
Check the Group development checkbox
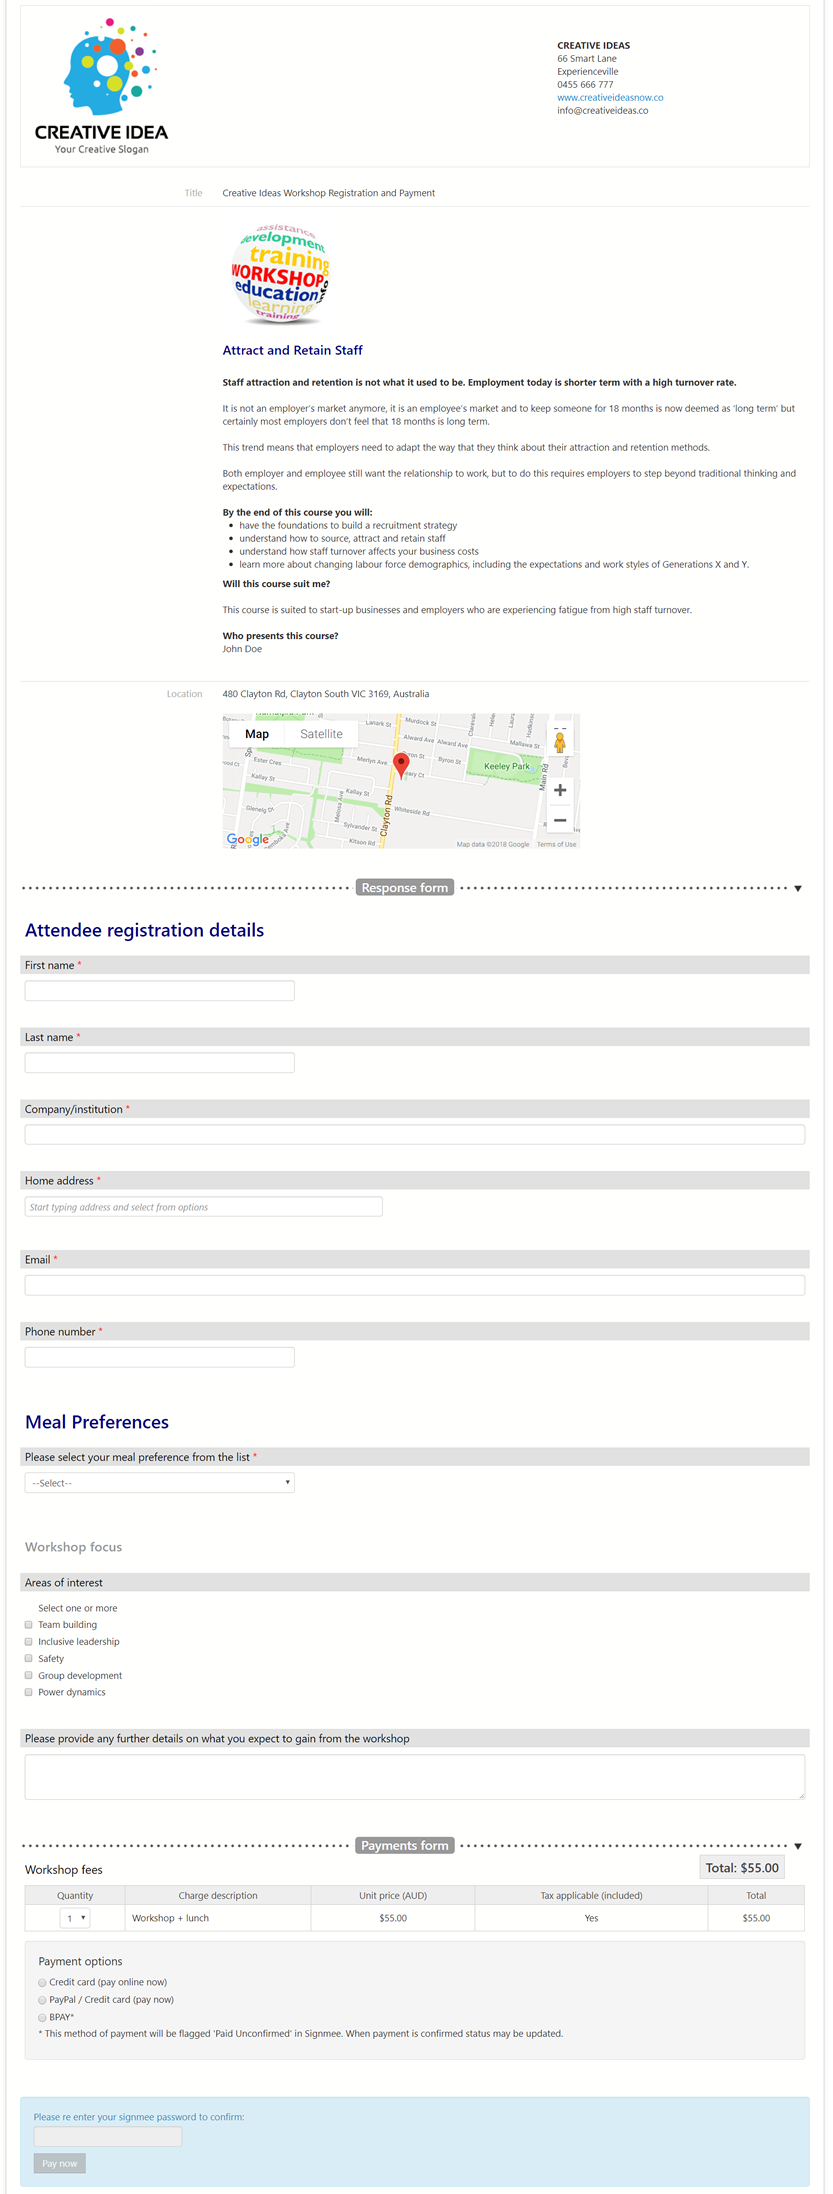point(29,1676)
